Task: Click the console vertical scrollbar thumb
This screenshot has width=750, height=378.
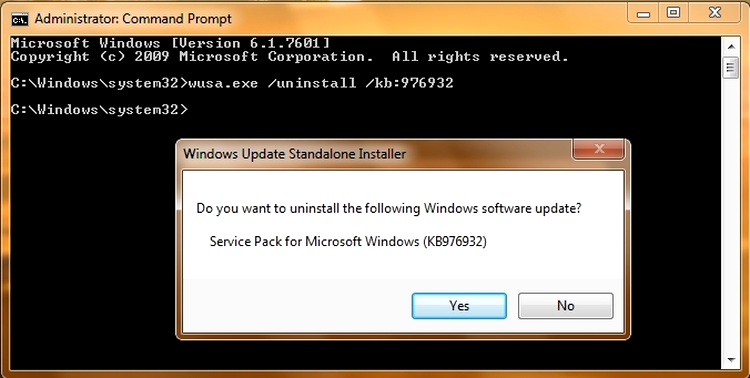Action: click(730, 68)
